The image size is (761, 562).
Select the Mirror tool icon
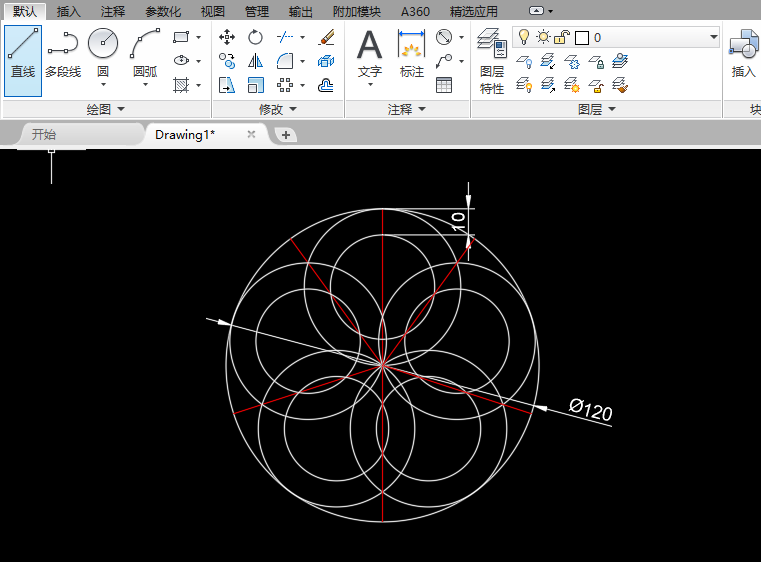(x=256, y=61)
